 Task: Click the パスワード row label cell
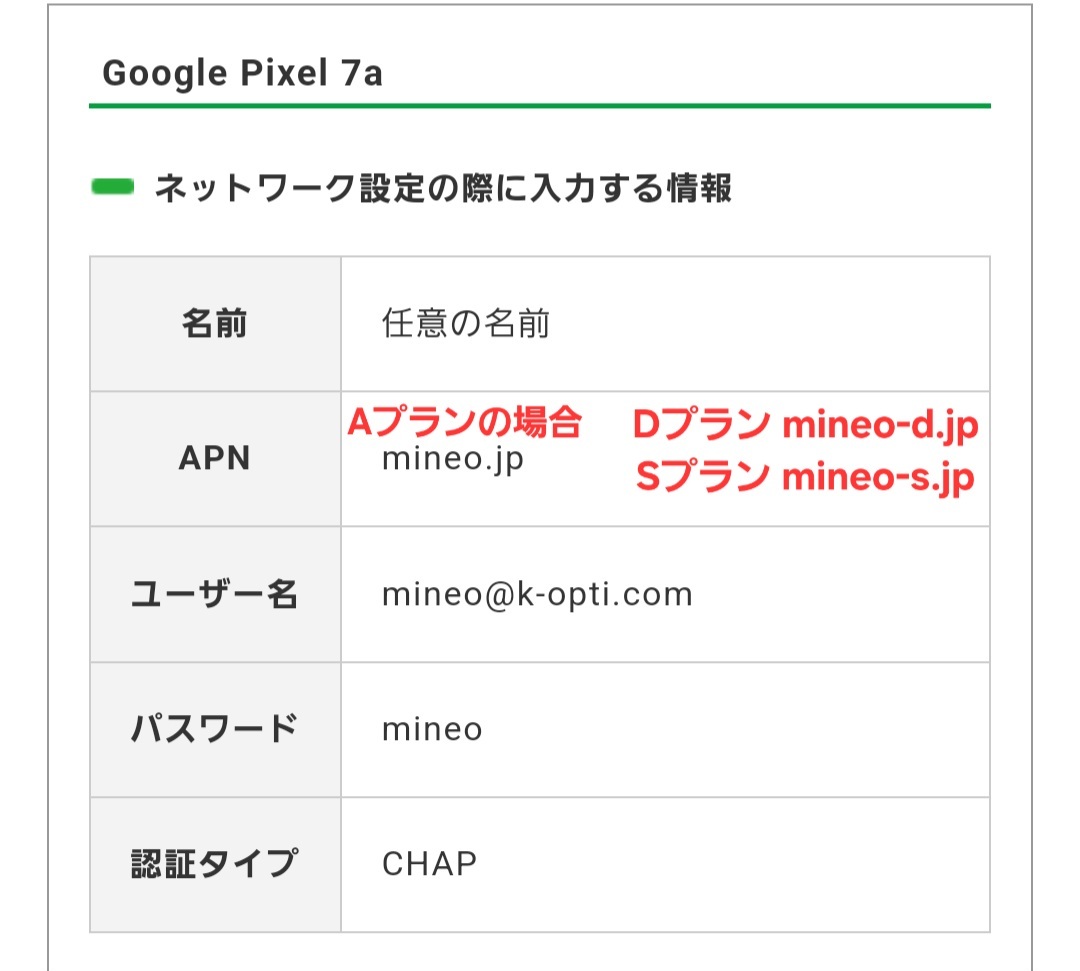click(215, 729)
